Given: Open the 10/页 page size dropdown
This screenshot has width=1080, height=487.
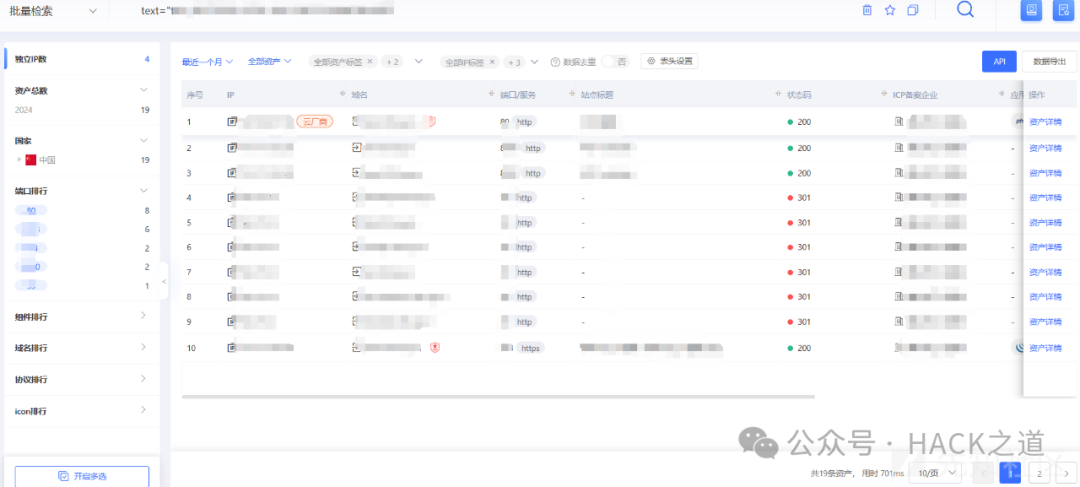Looking at the screenshot, I should [x=937, y=473].
